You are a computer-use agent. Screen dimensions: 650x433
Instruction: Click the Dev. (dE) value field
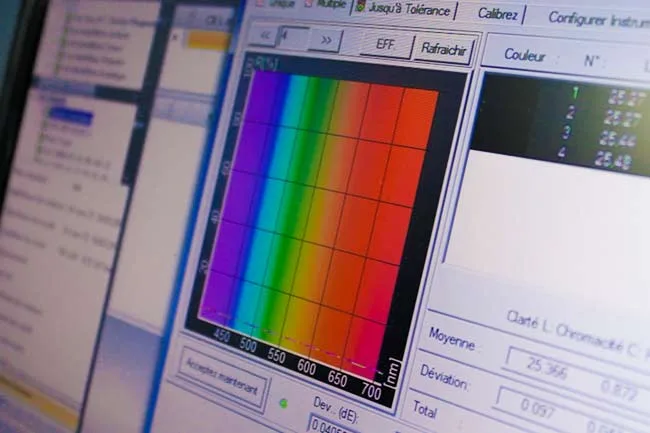[330, 426]
